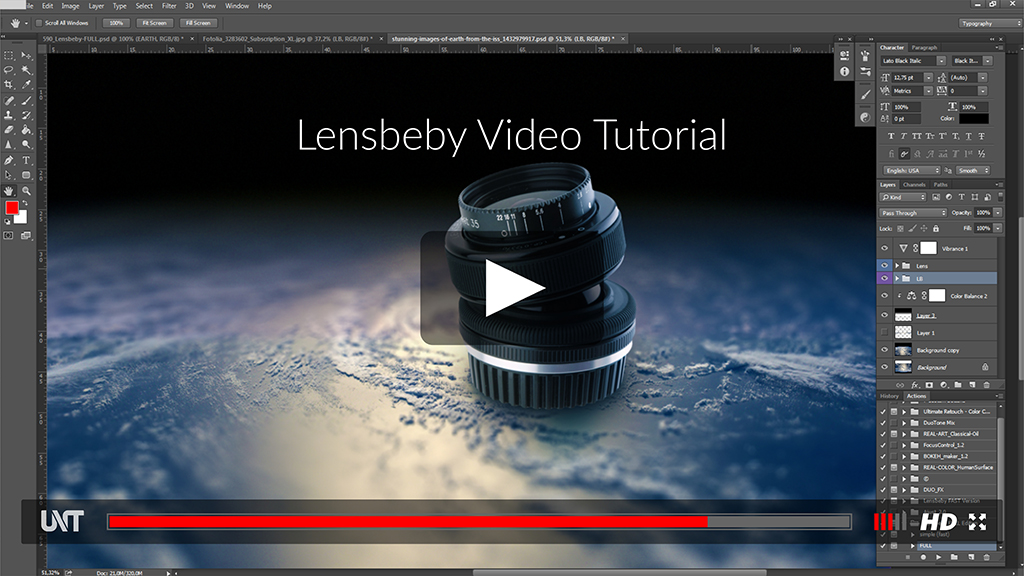Toggle dialog box for FocusControl_1.2 action
Viewport: 1024px width, 576px height.
(894, 445)
